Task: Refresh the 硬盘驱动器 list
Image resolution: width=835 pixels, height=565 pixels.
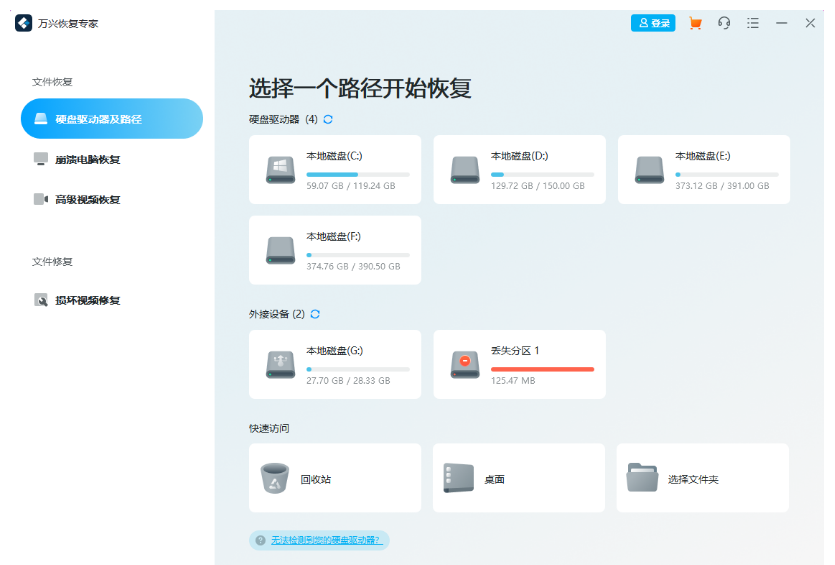Action: (328, 119)
